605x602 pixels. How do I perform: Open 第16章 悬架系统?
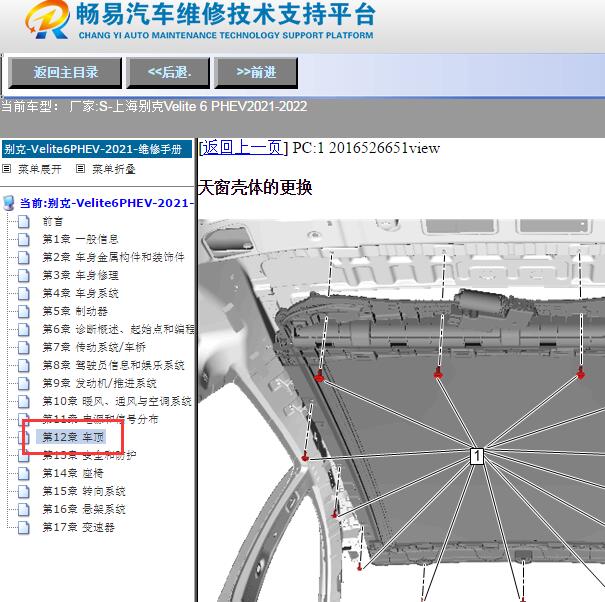tap(84, 509)
